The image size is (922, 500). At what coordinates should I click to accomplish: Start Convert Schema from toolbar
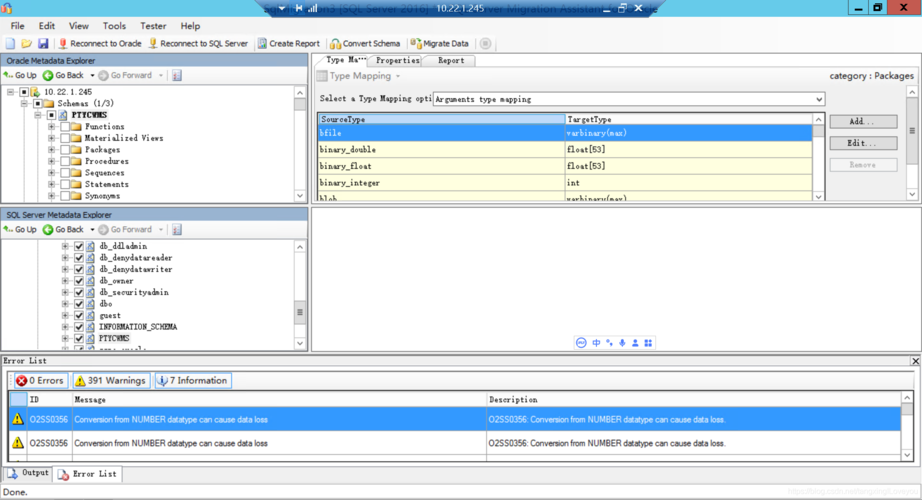click(x=365, y=44)
